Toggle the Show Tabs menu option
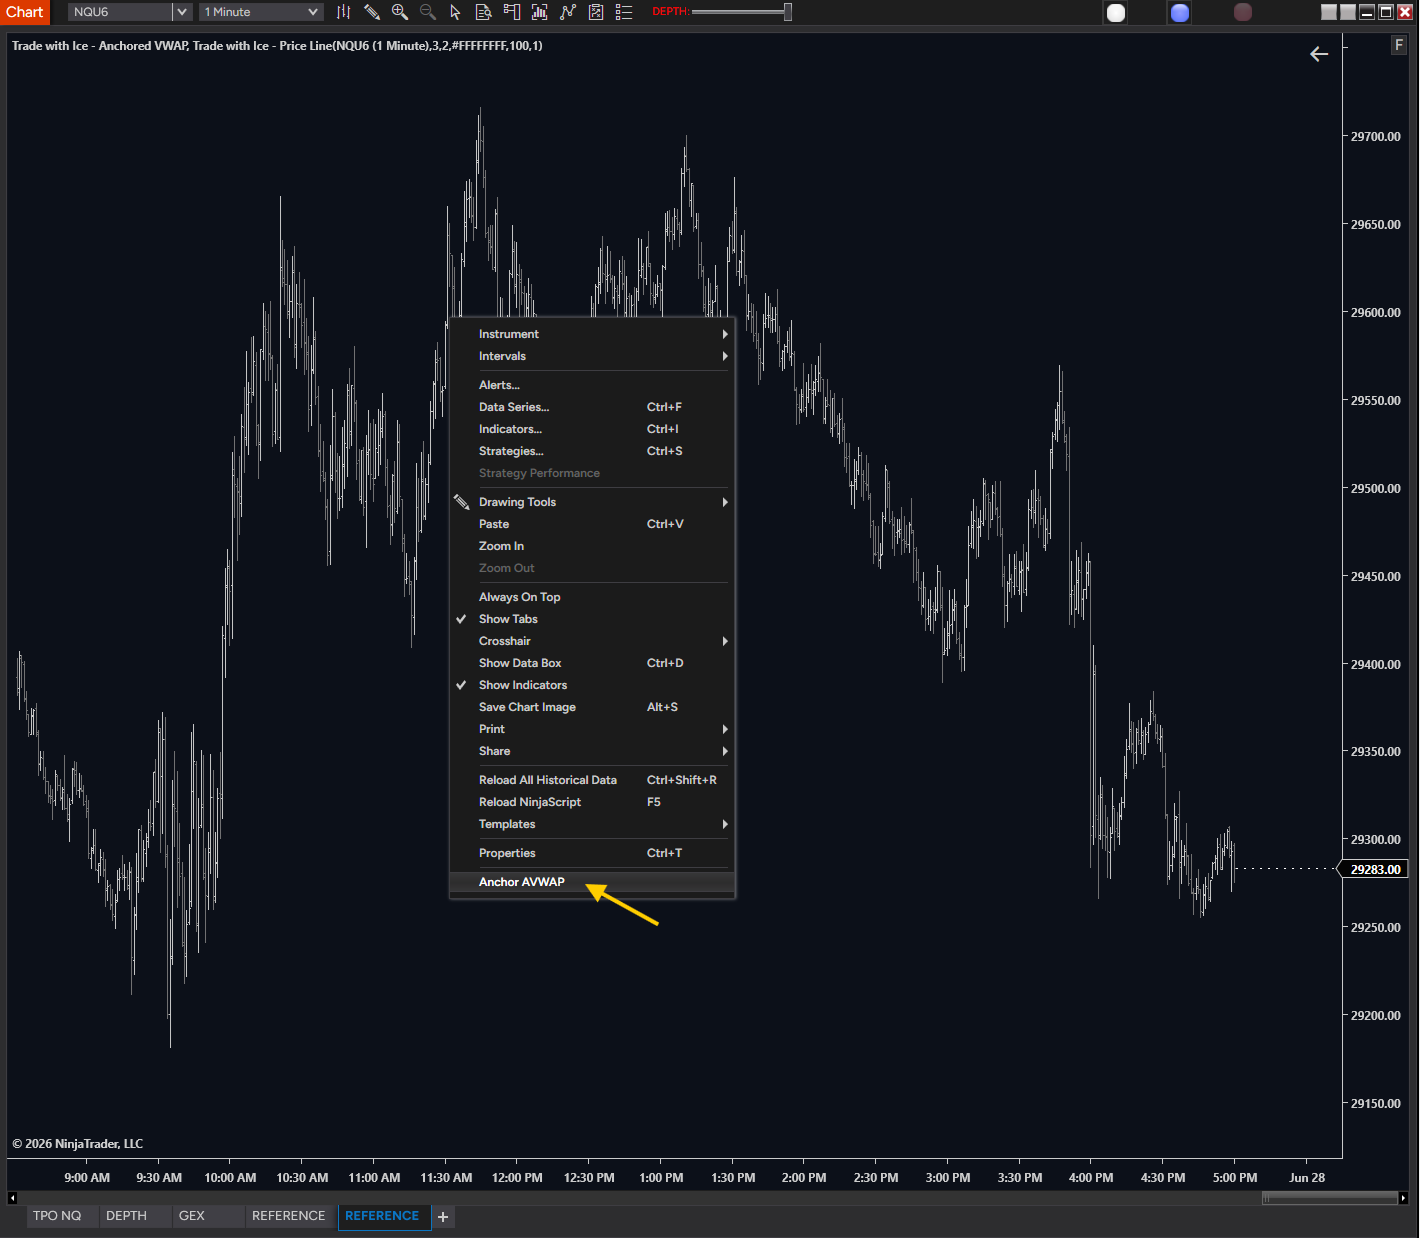 [x=592, y=619]
